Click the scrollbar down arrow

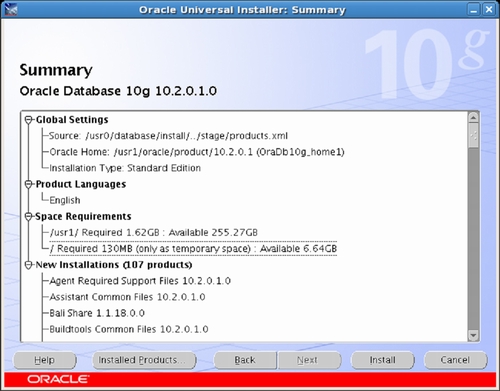tap(473, 335)
